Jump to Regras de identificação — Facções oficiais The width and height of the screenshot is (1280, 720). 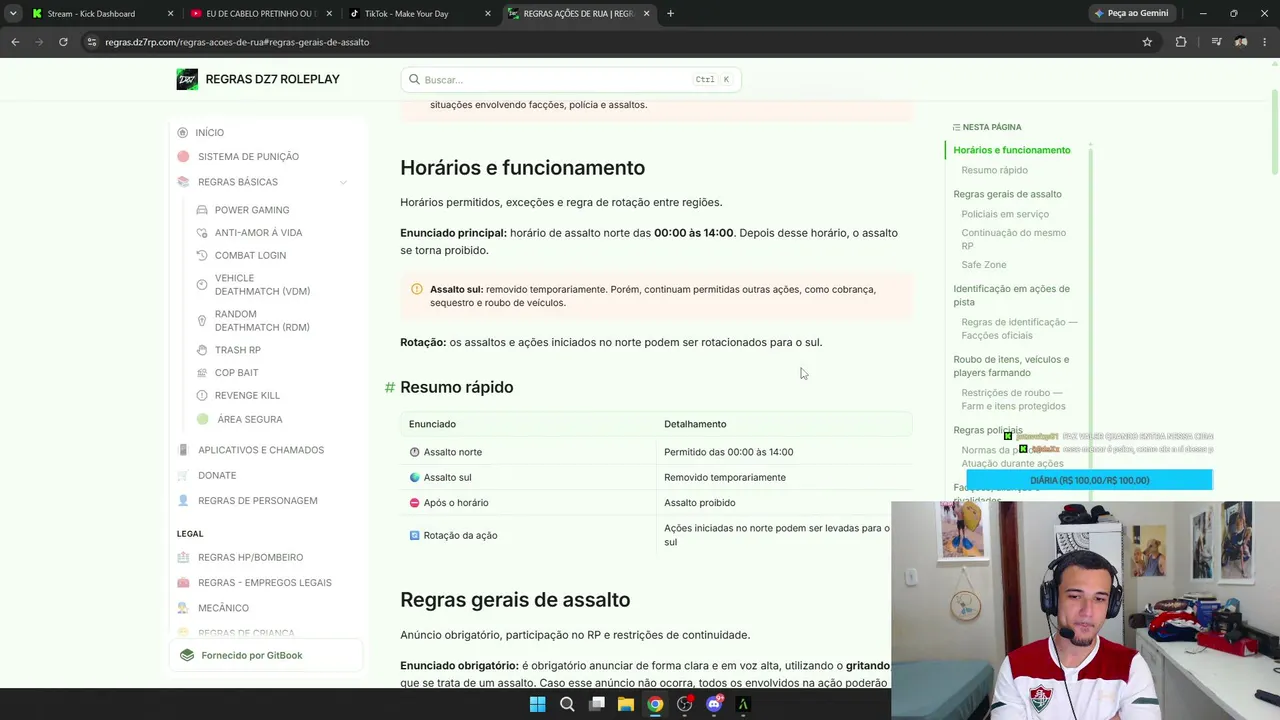tap(1019, 329)
